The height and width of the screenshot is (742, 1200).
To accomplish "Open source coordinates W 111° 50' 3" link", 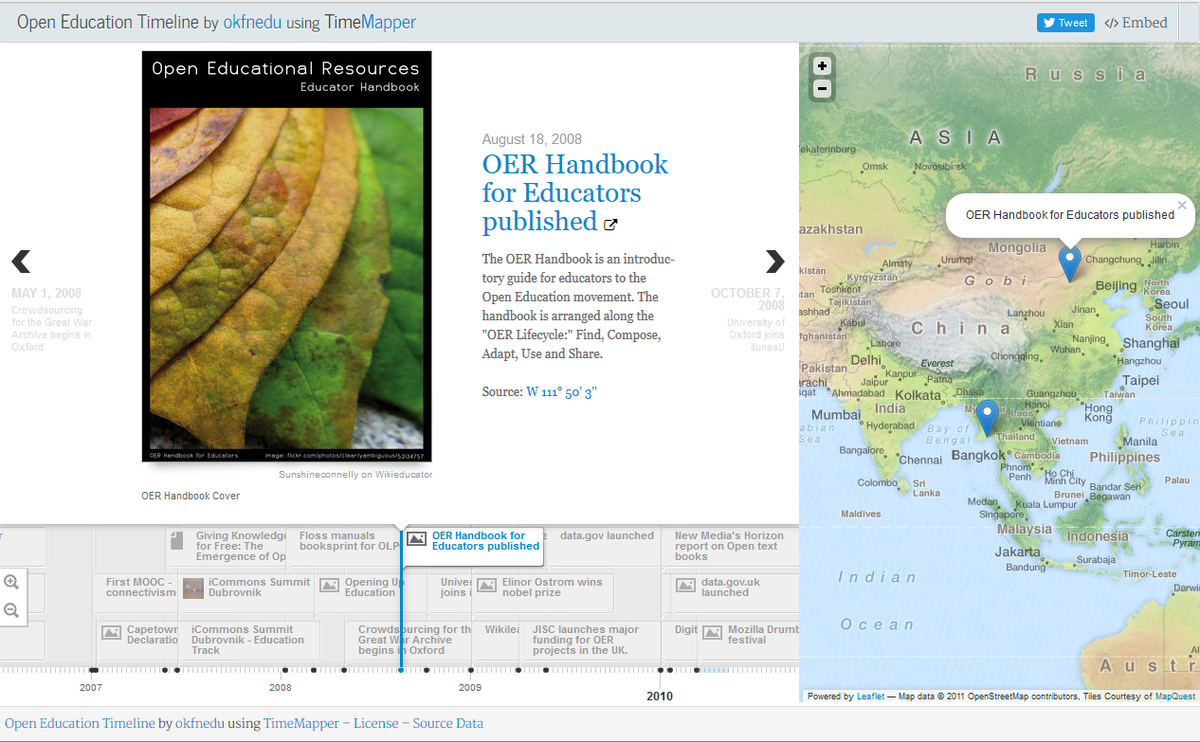I will [x=562, y=392].
